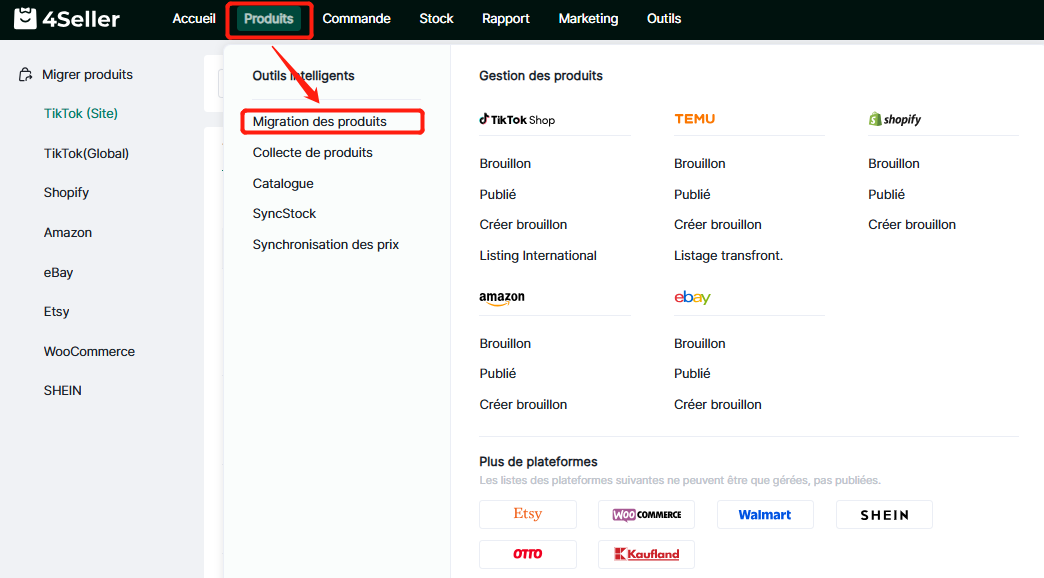Click the TikTok Shop logo
Image resolution: width=1044 pixels, height=578 pixels.
tap(517, 120)
